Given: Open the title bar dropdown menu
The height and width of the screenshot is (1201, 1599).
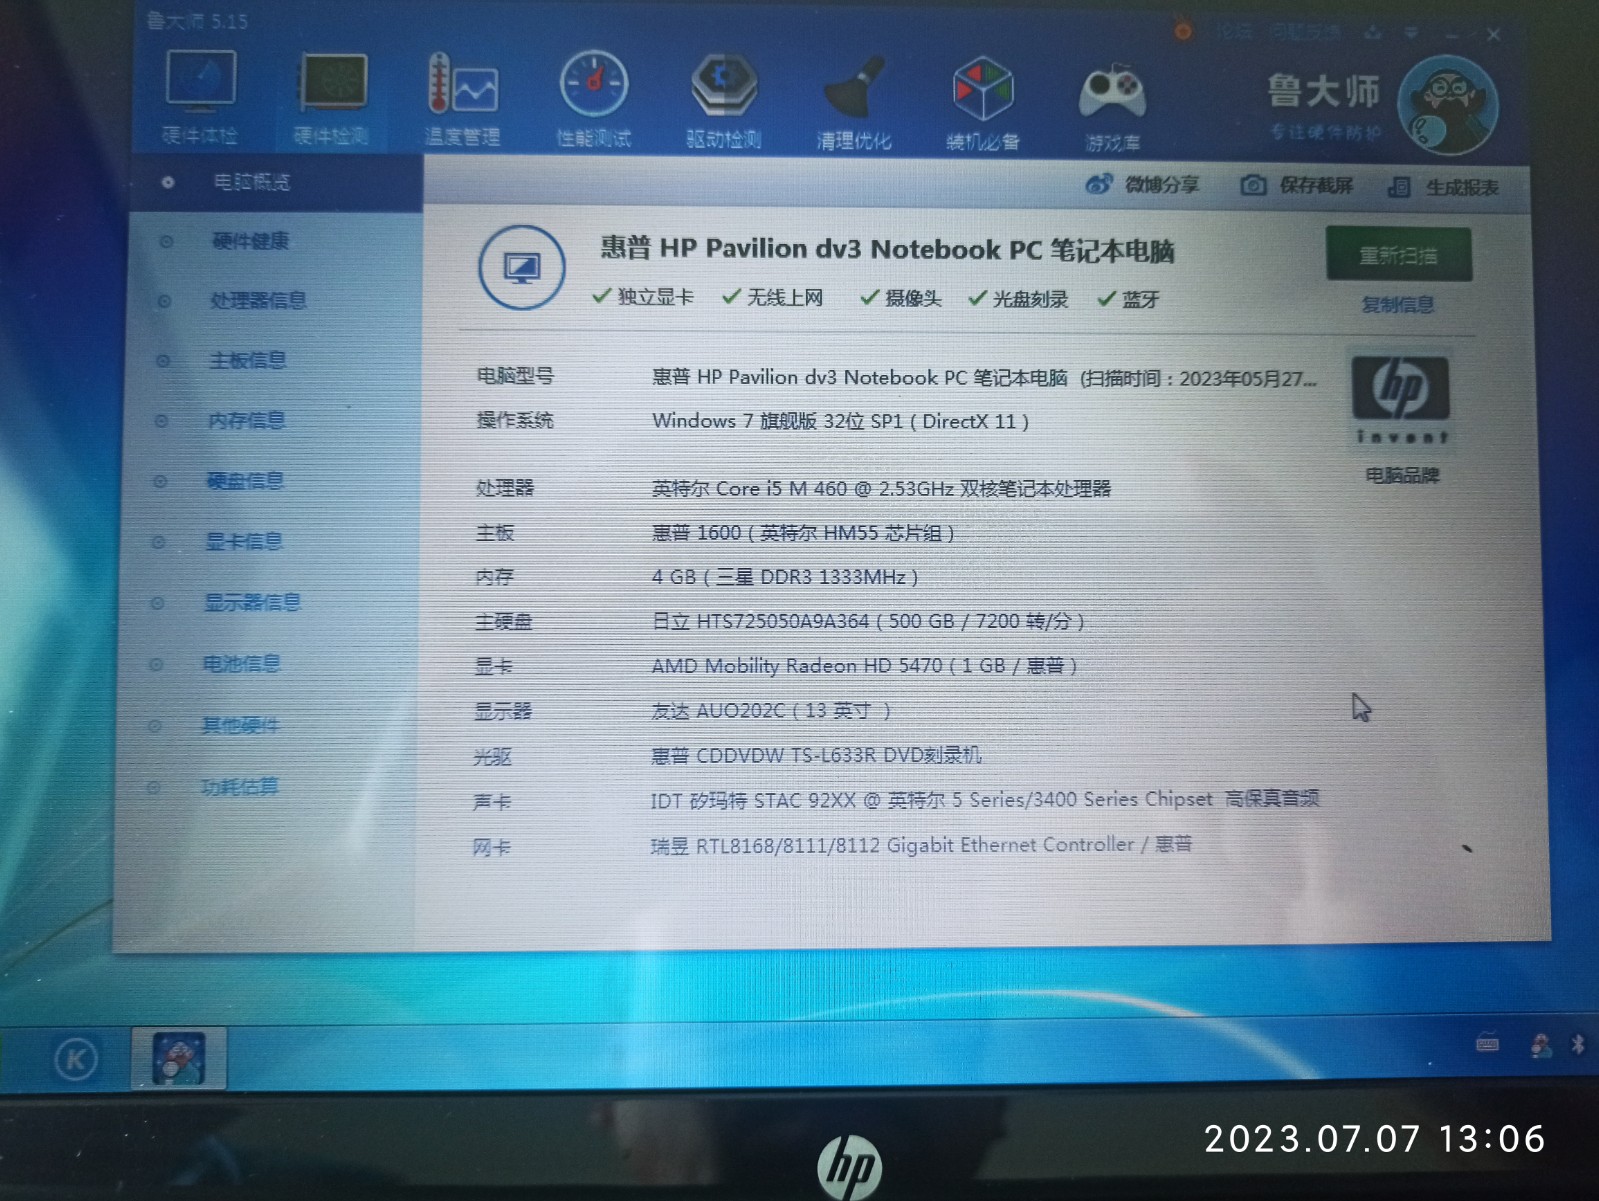Looking at the screenshot, I should tap(1411, 33).
